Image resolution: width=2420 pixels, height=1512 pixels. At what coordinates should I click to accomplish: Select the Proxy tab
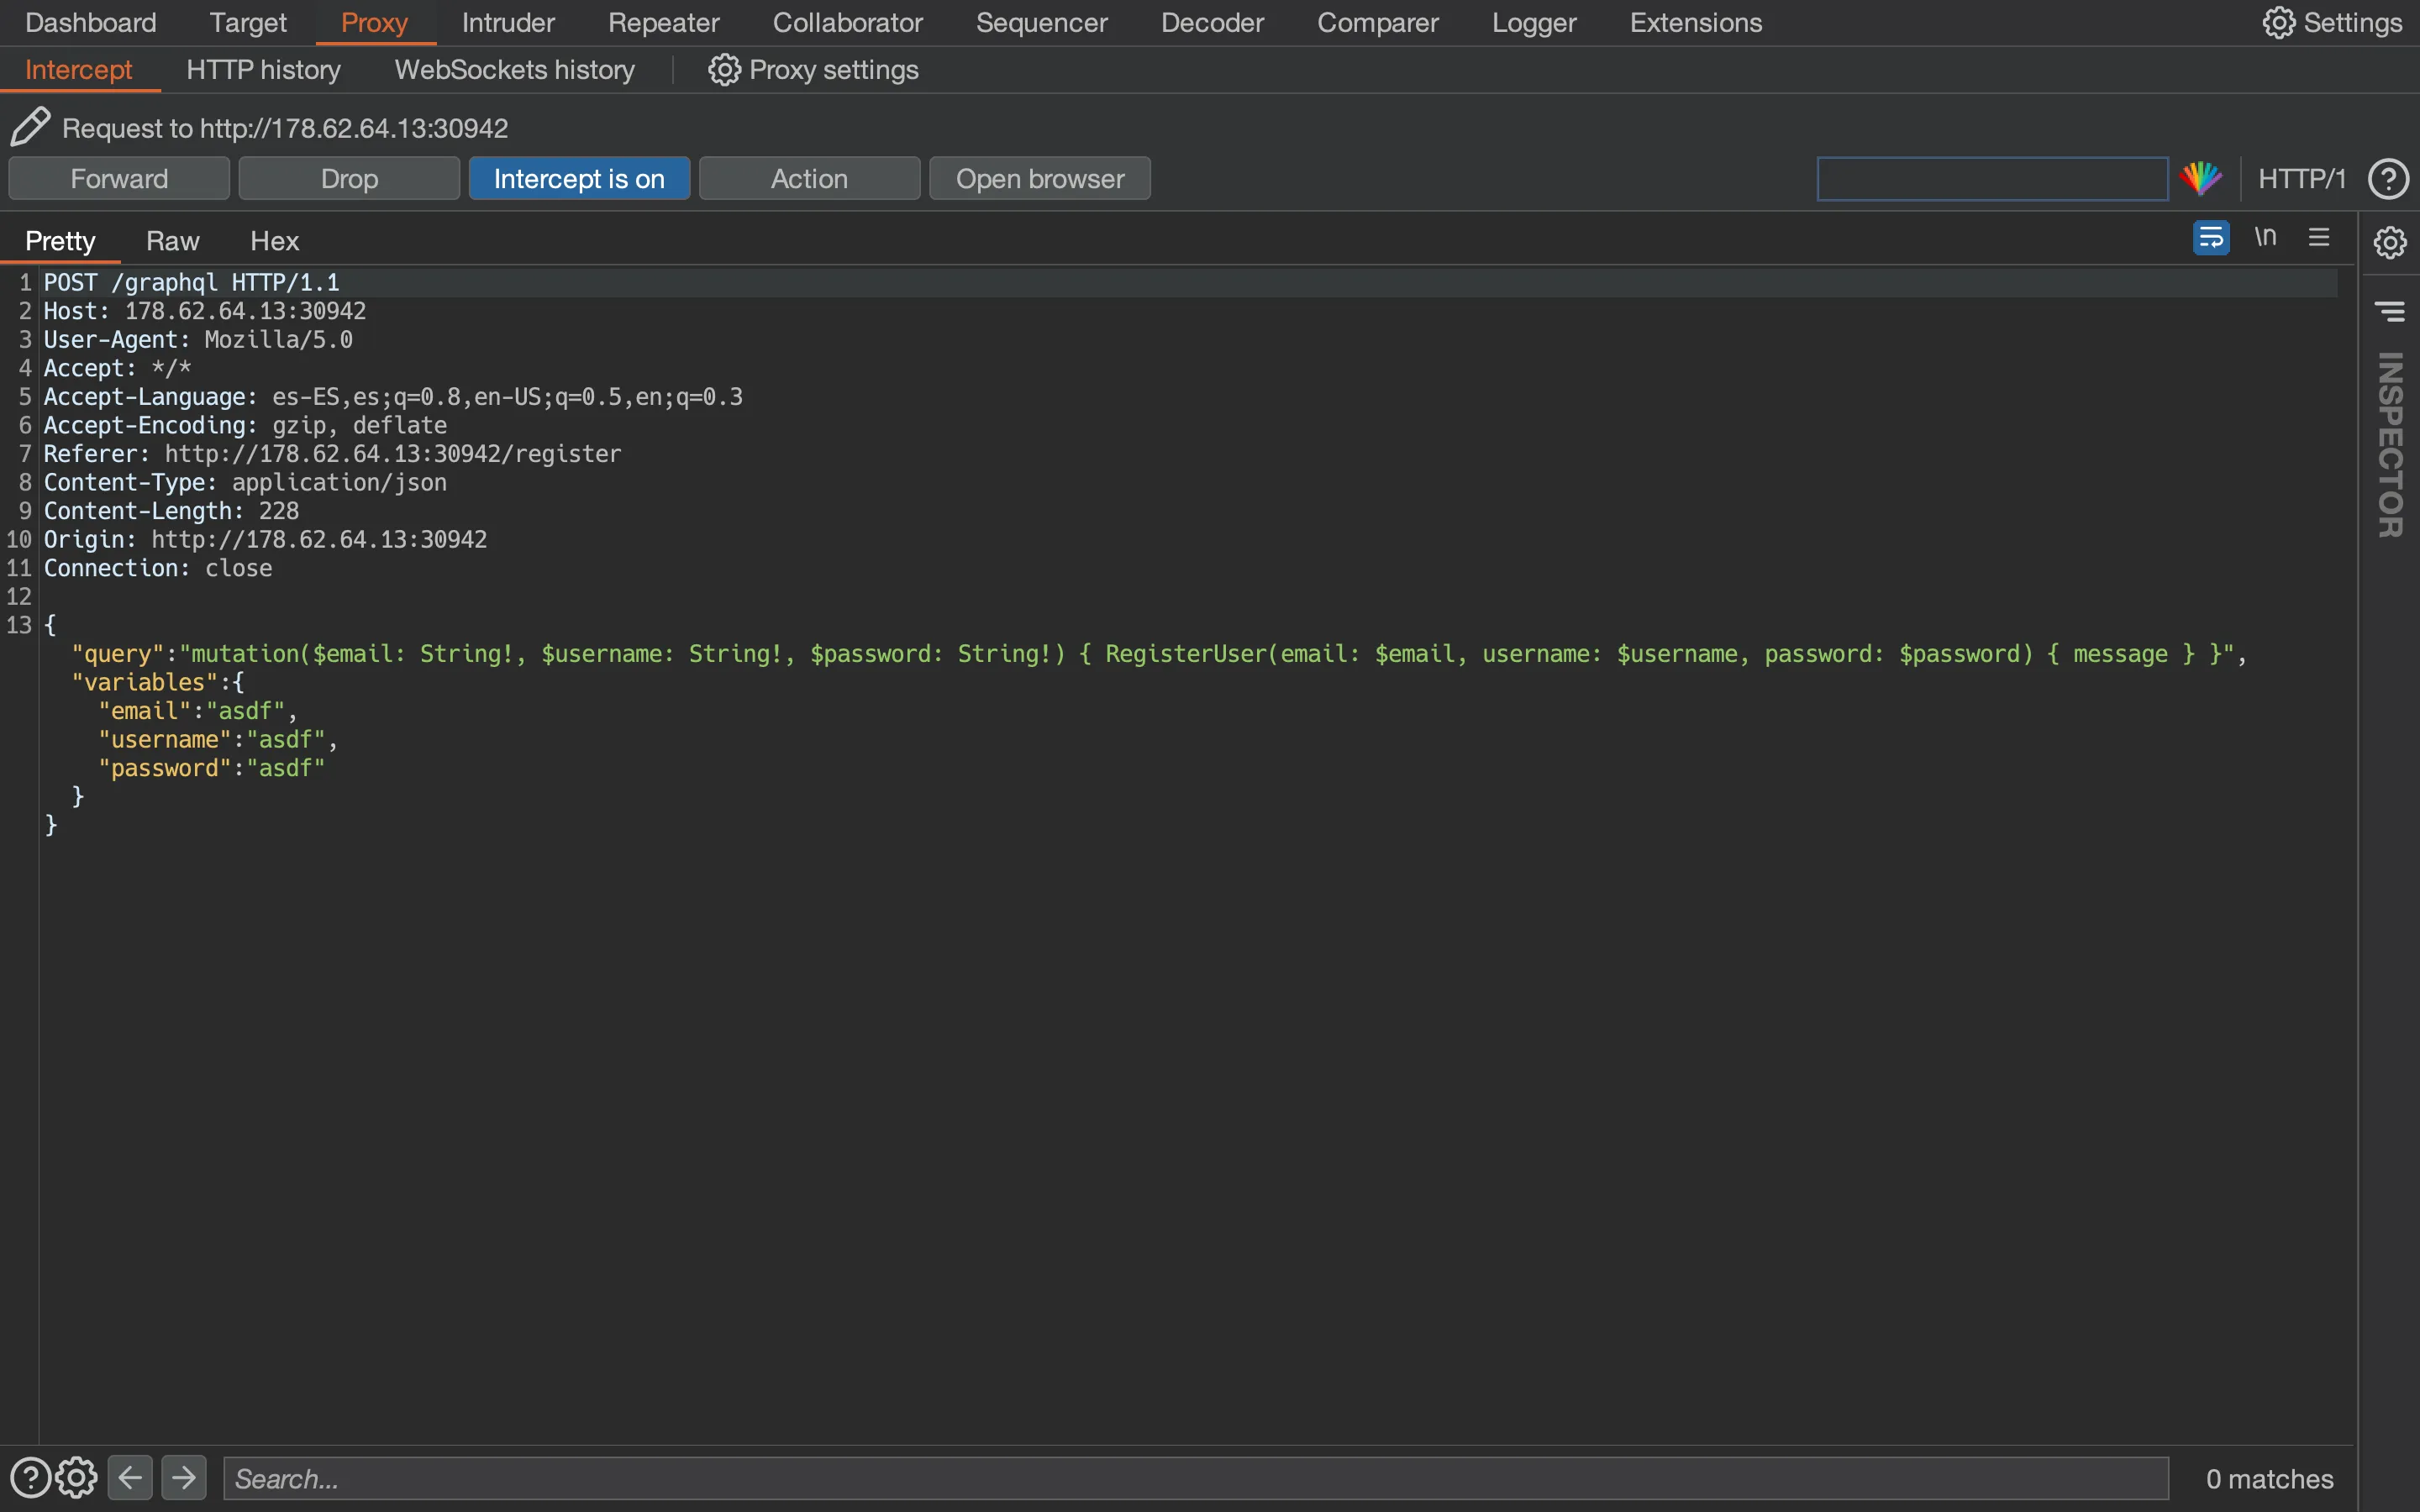(375, 22)
